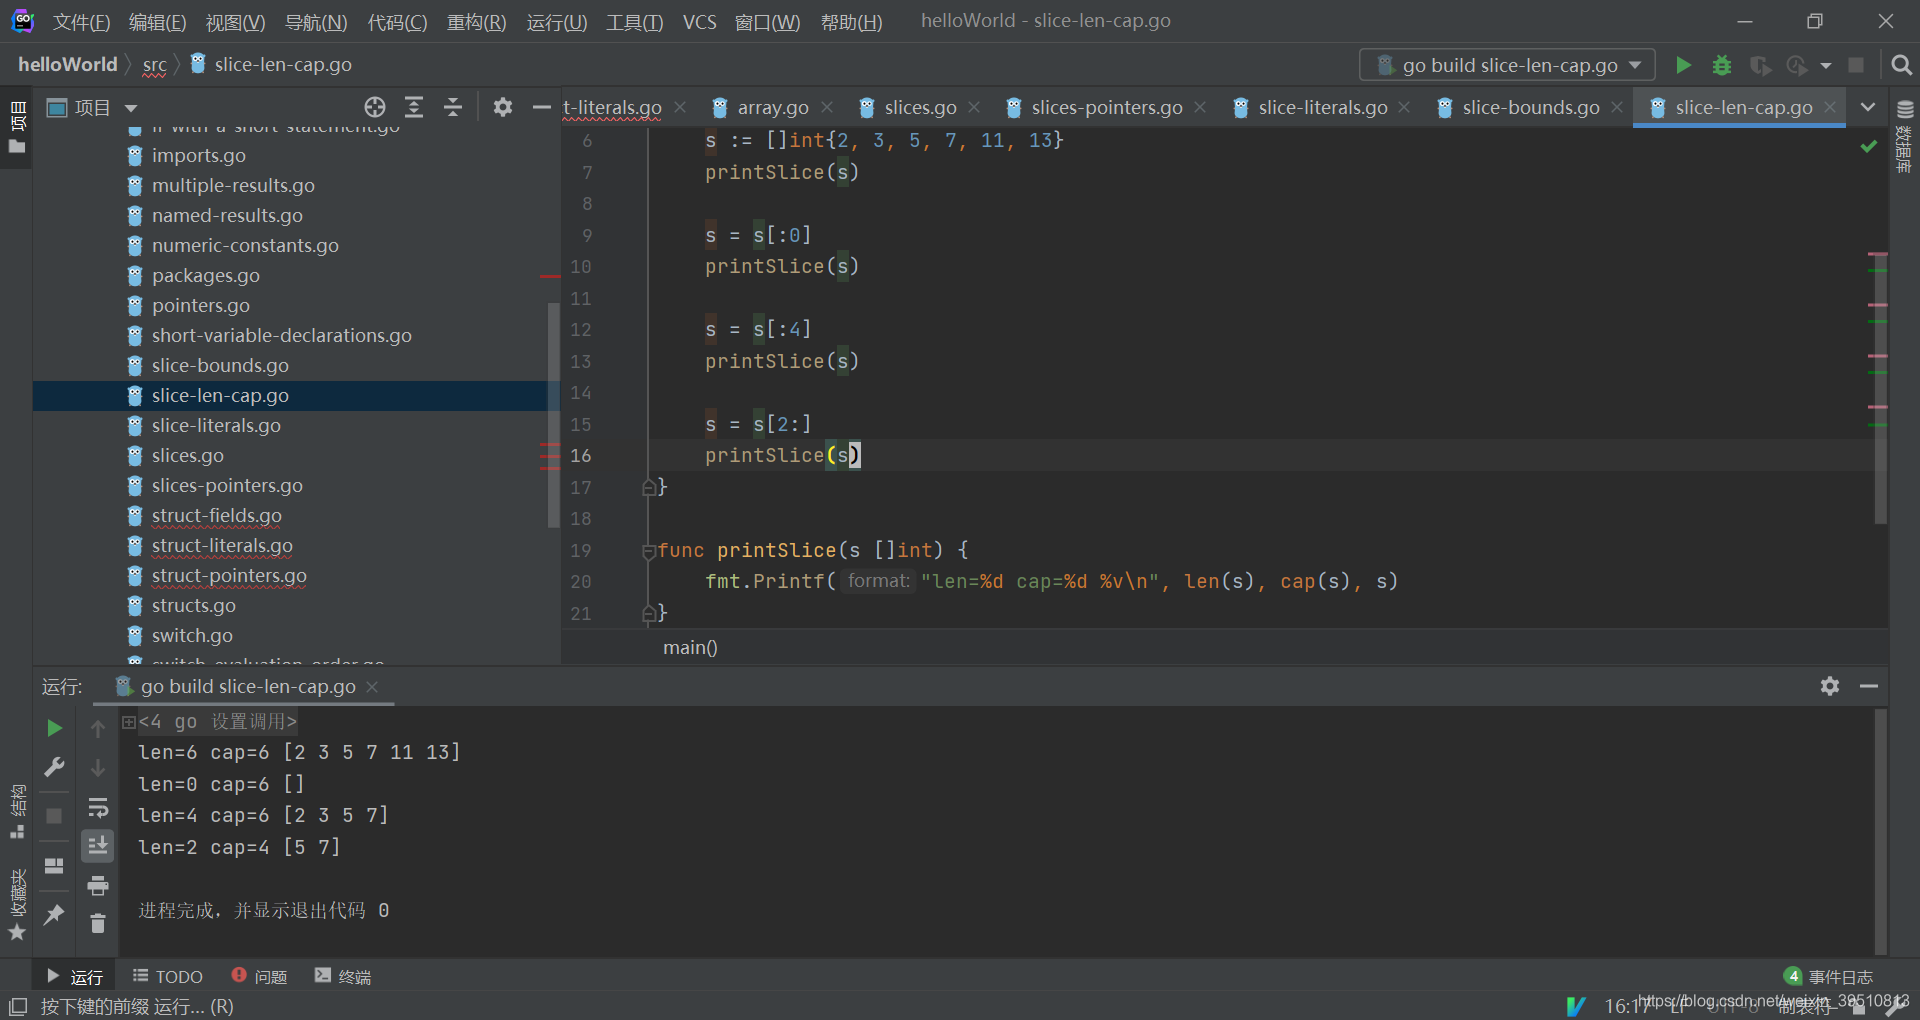Close go build slice-len-cap.go run tab
Viewport: 1920px width, 1020px height.
372,686
